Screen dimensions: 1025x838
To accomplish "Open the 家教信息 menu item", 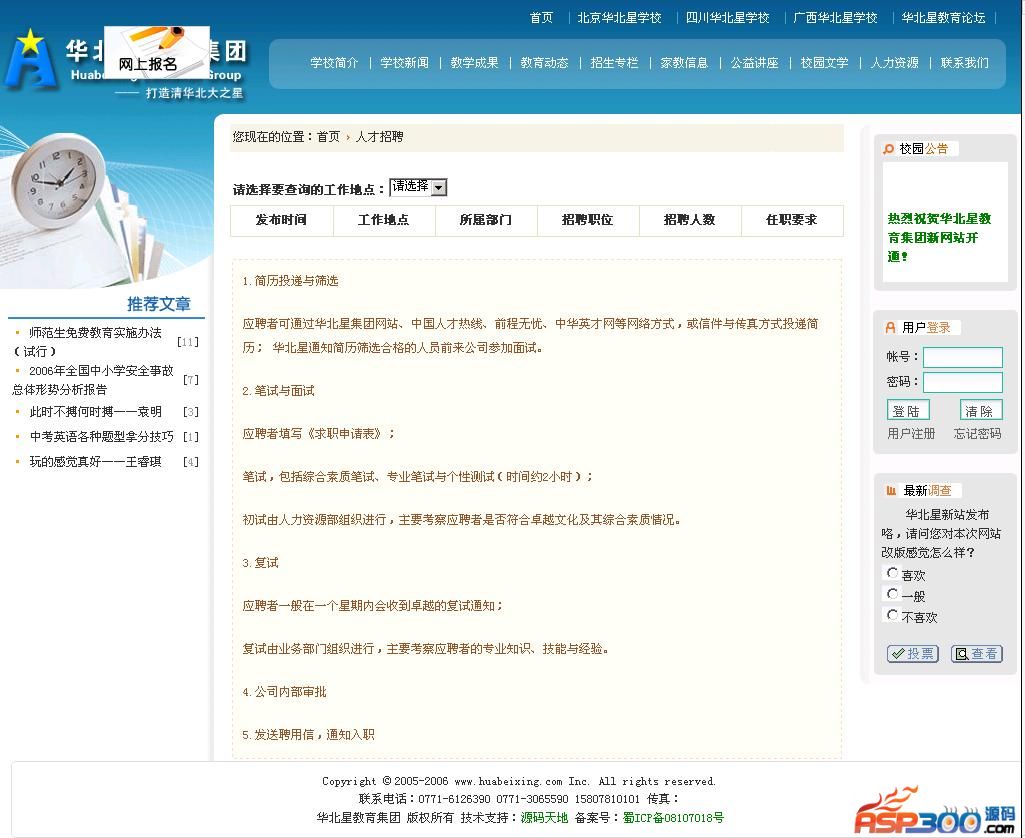I will click(684, 63).
